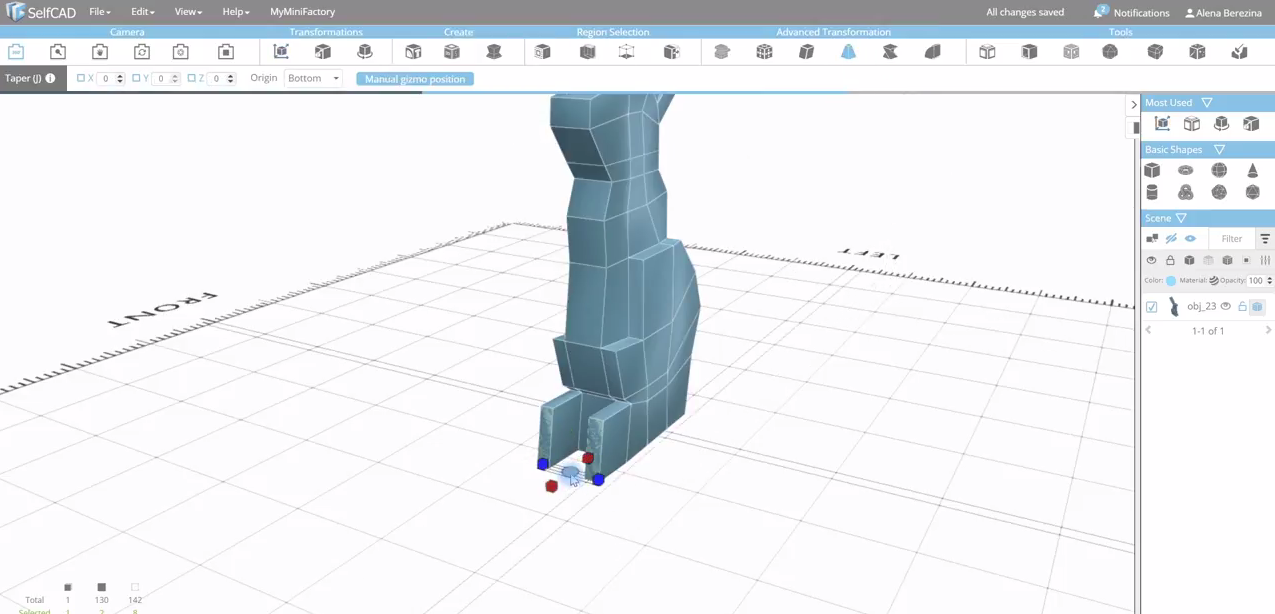Open the Edit menu
The height and width of the screenshot is (614, 1275).
coord(143,12)
